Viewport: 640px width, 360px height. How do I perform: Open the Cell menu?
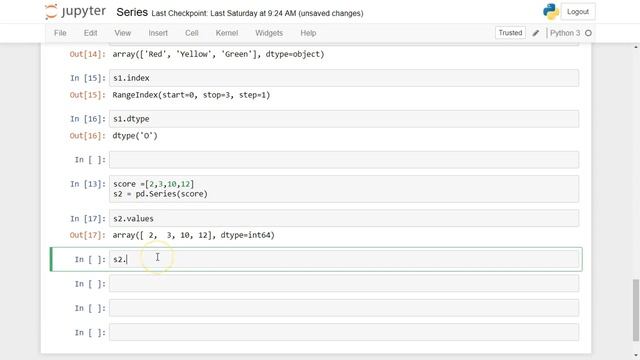pos(191,33)
